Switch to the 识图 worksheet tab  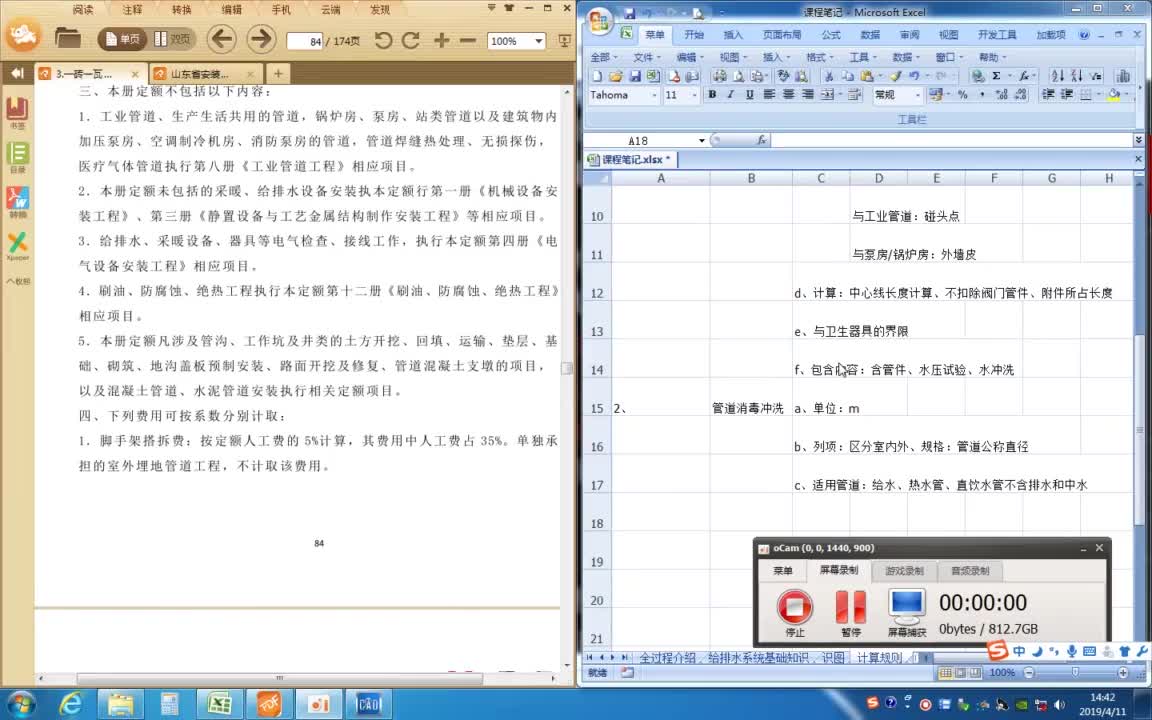(833, 658)
